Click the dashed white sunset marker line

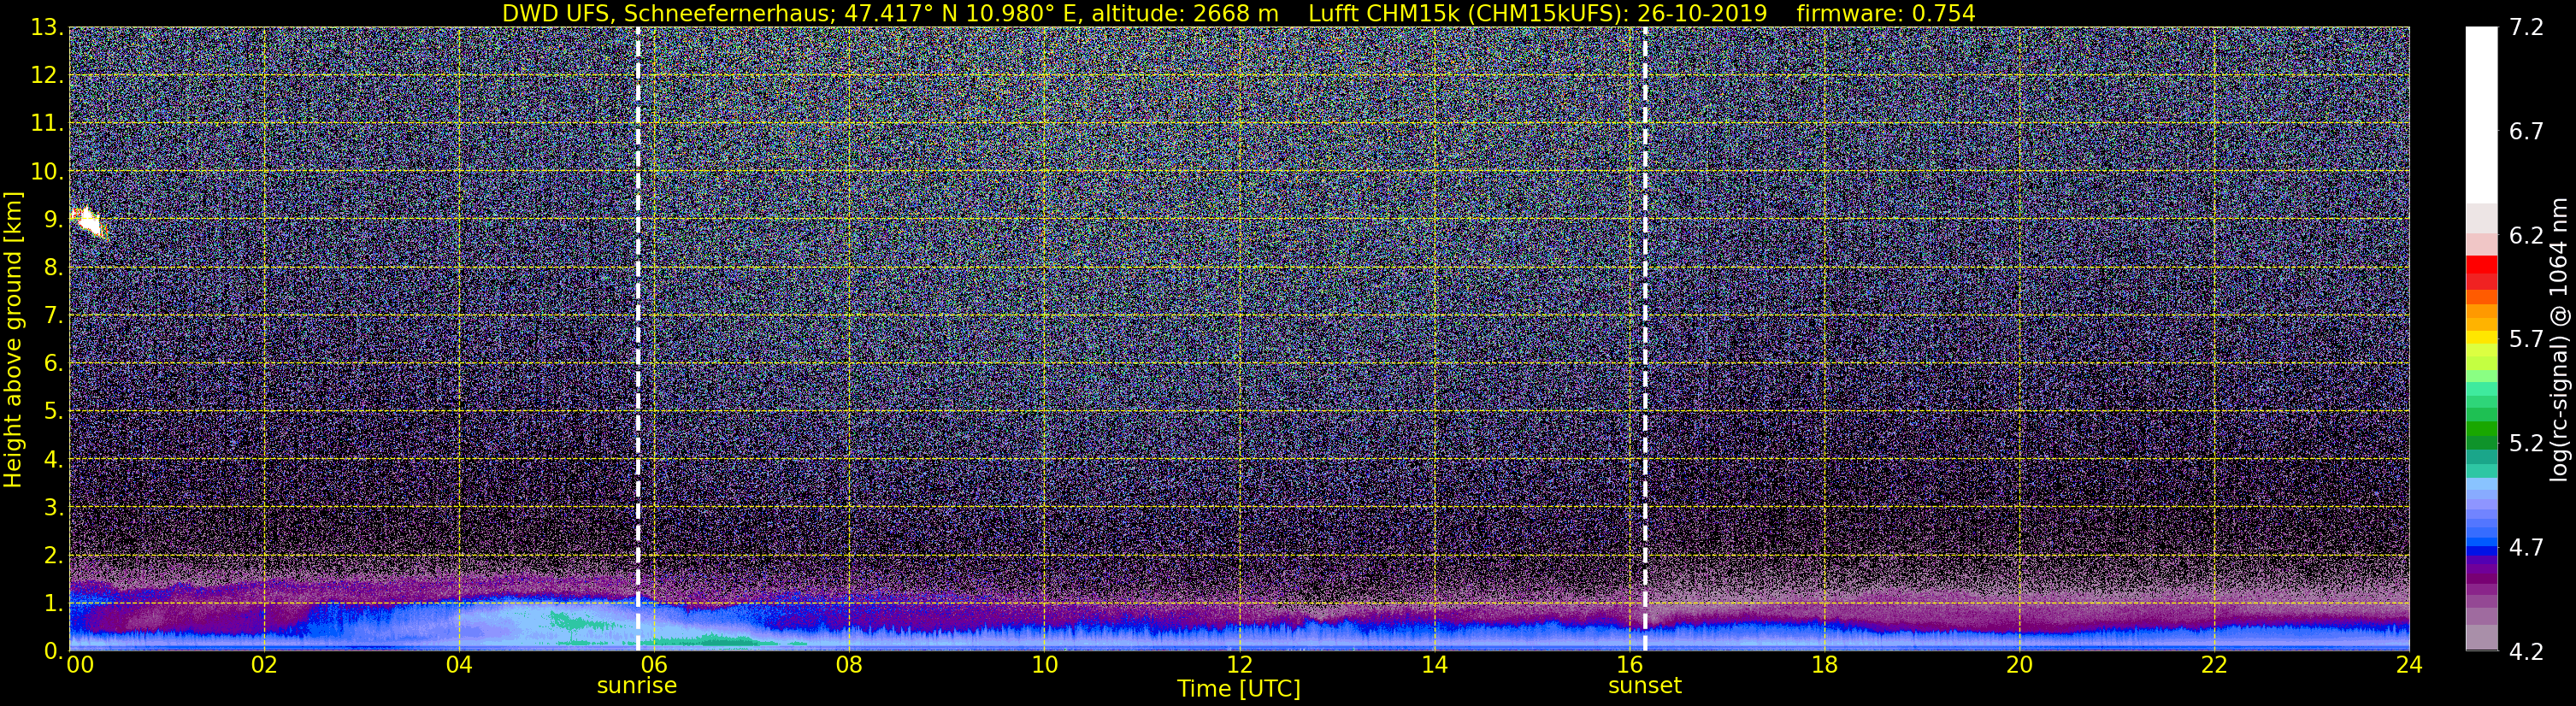tap(1645, 339)
